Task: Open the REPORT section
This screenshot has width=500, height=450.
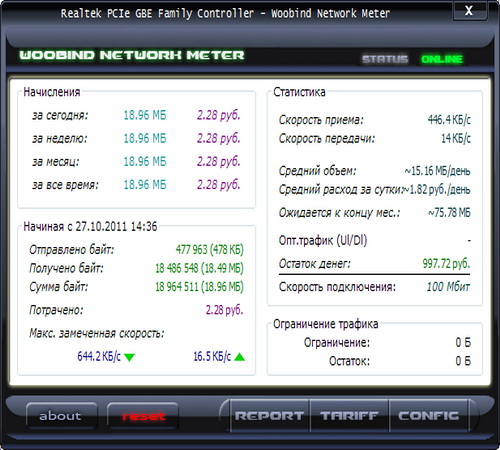Action: pos(269,415)
